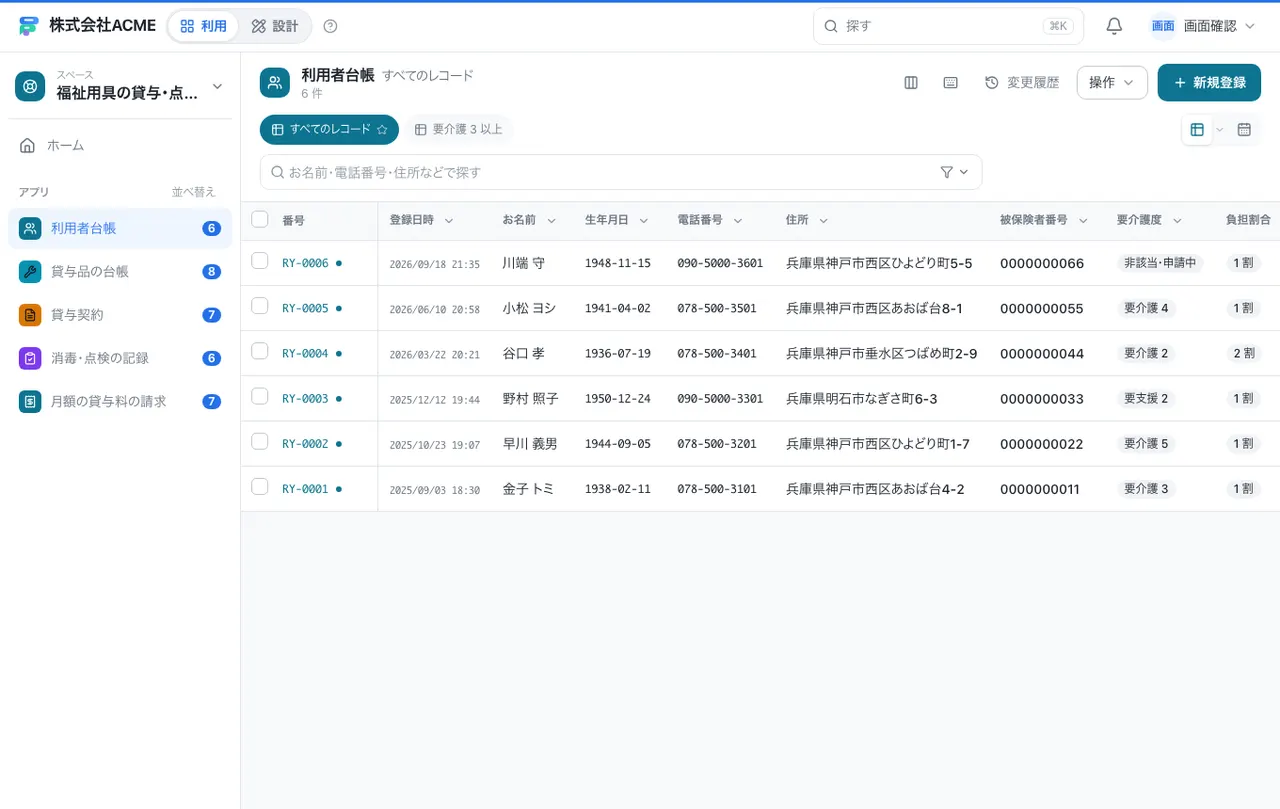Switch to the 設計 mode tab

(275, 26)
